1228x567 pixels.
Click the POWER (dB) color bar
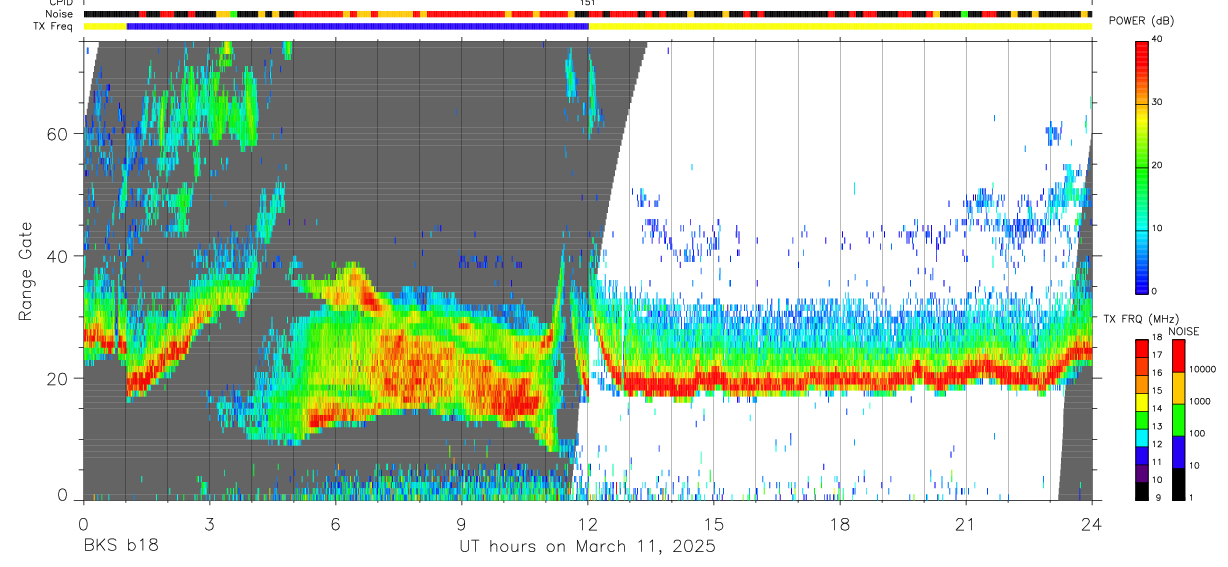click(x=1141, y=165)
